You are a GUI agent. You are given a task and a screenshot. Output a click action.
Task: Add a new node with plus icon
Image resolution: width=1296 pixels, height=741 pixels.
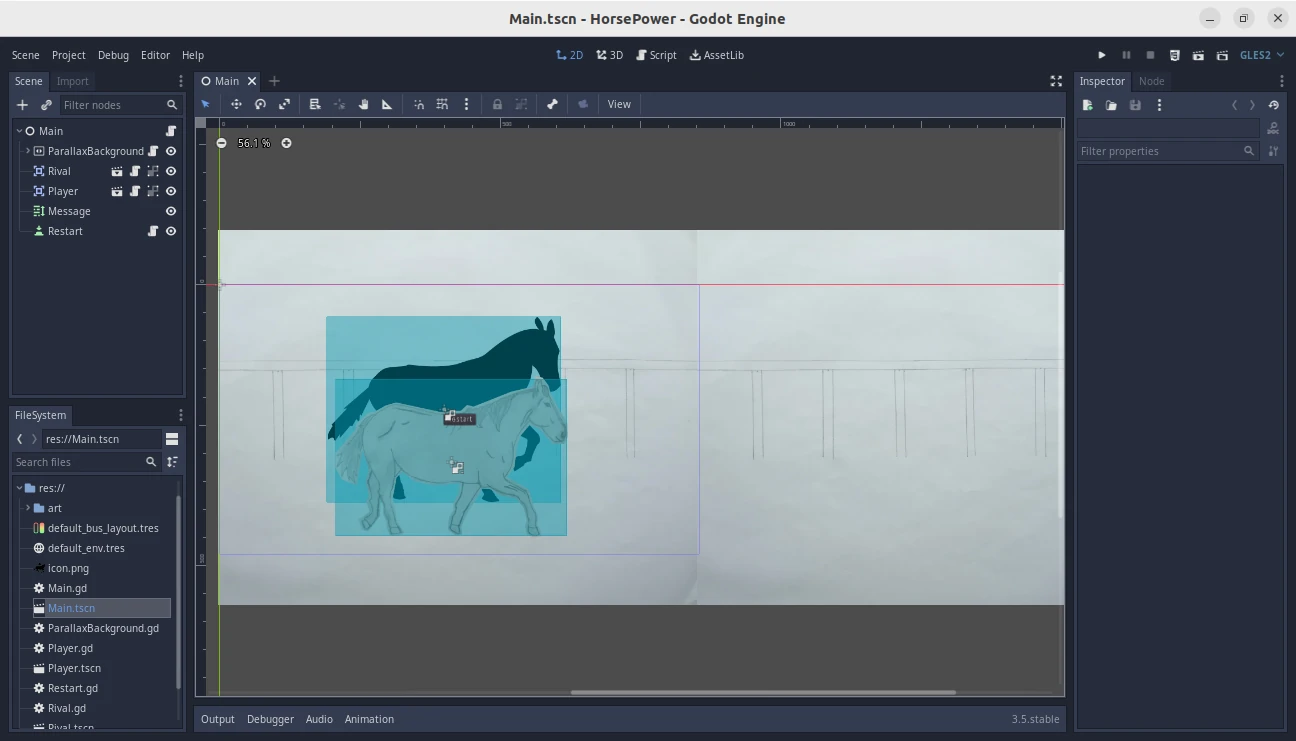pos(22,105)
